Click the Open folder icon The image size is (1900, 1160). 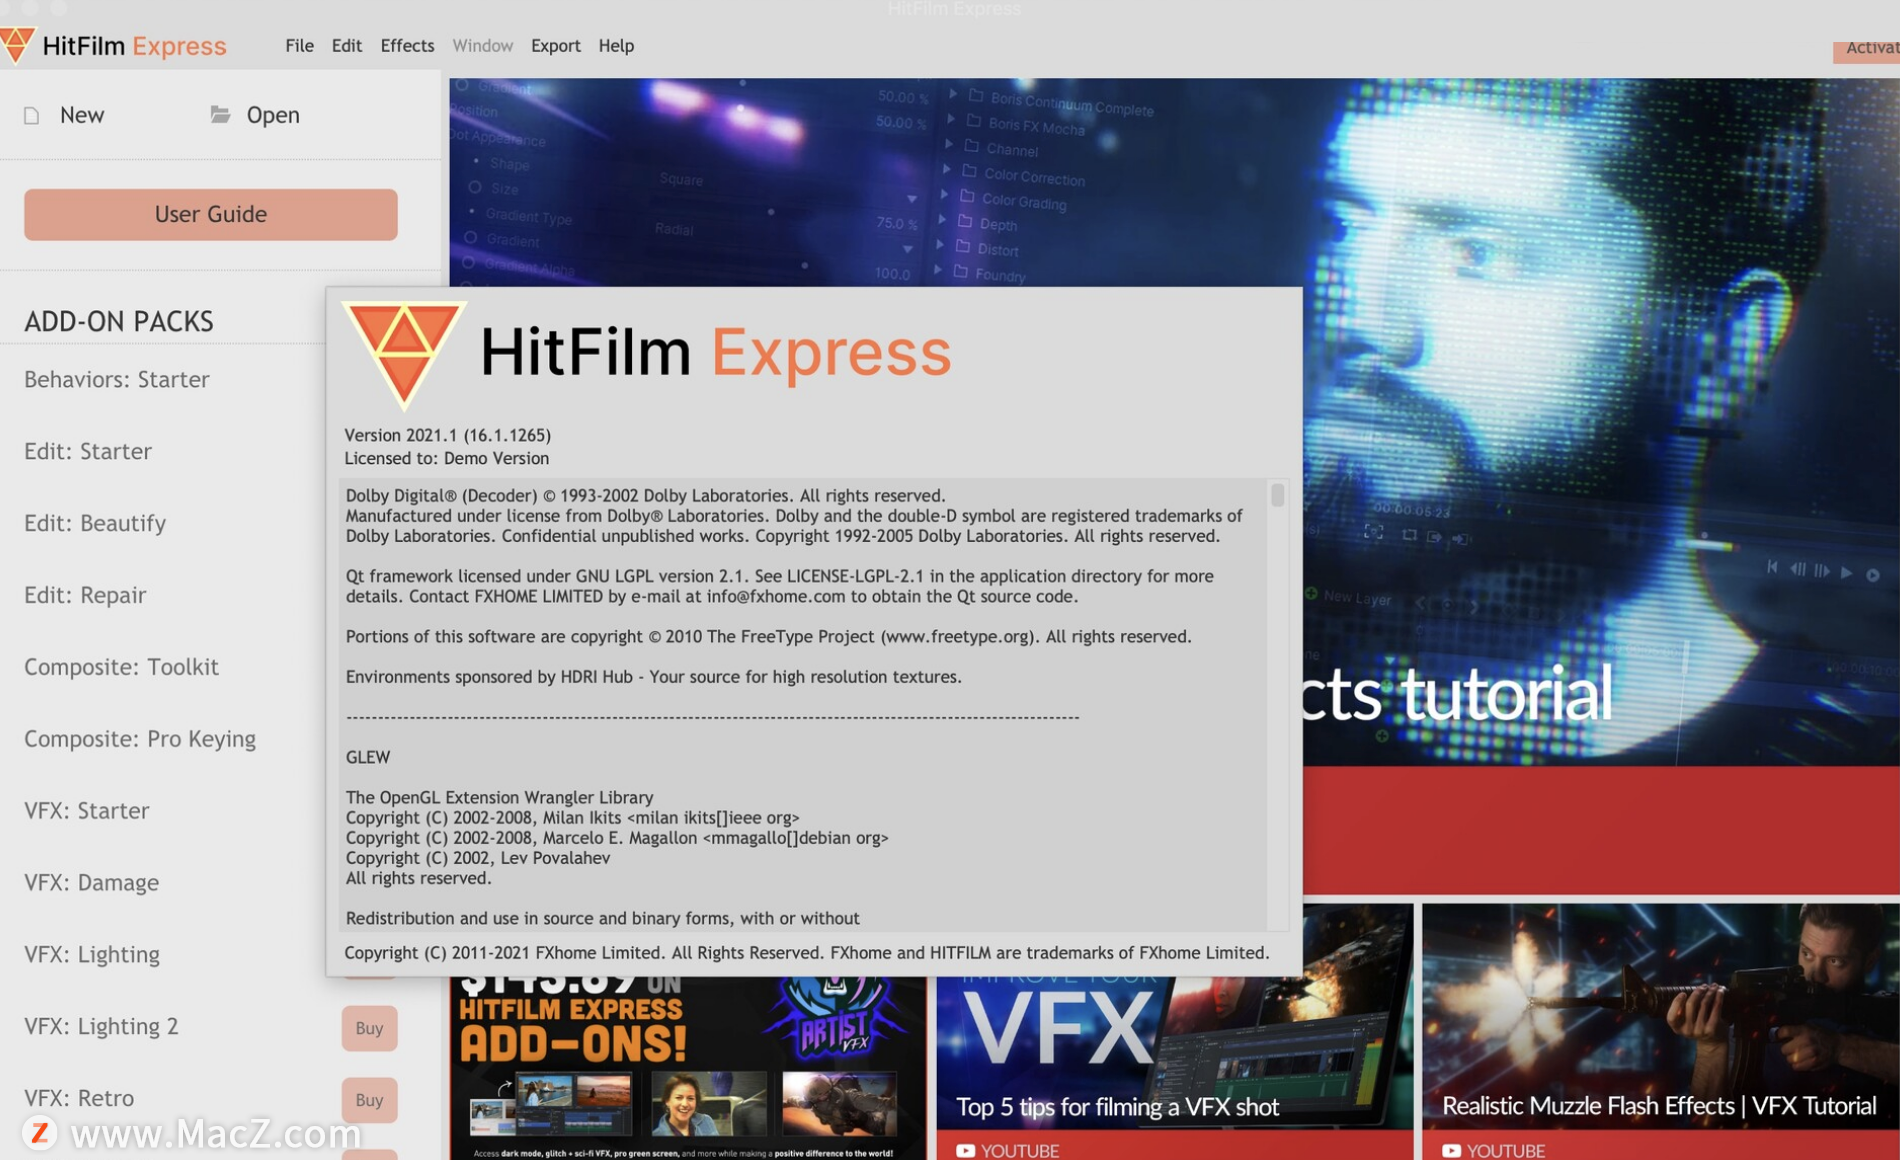pos(220,114)
